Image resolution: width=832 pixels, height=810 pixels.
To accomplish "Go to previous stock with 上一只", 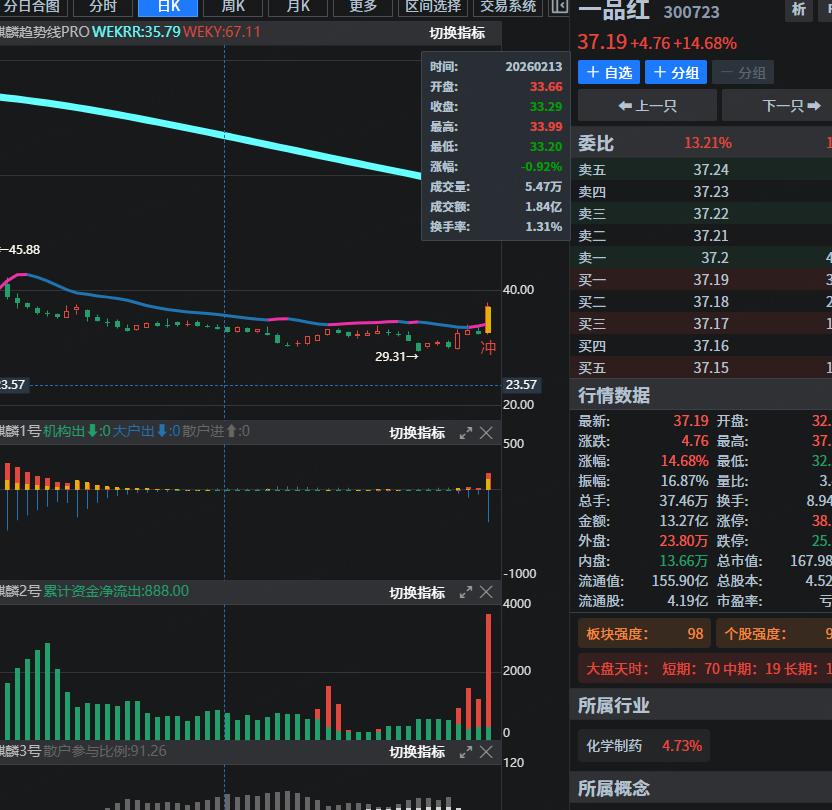I will (647, 105).
